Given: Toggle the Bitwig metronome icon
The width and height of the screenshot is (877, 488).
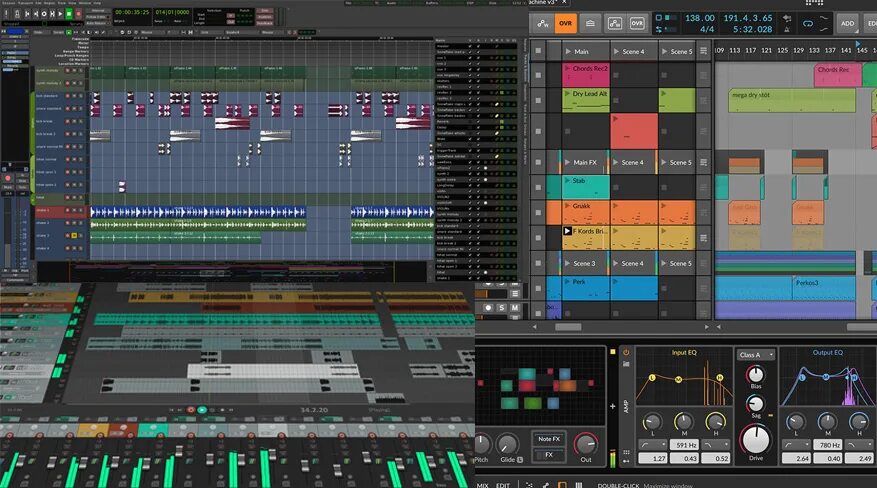Looking at the screenshot, I should 787,29.
